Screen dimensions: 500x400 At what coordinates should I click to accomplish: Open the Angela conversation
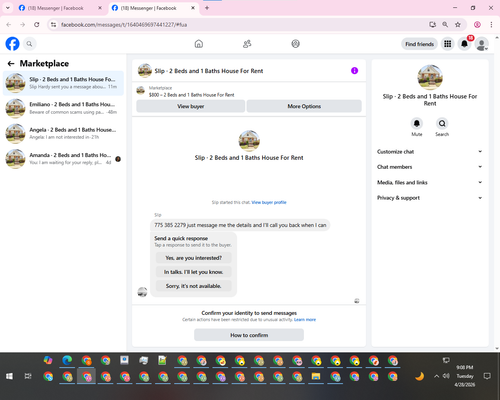[x=63, y=133]
